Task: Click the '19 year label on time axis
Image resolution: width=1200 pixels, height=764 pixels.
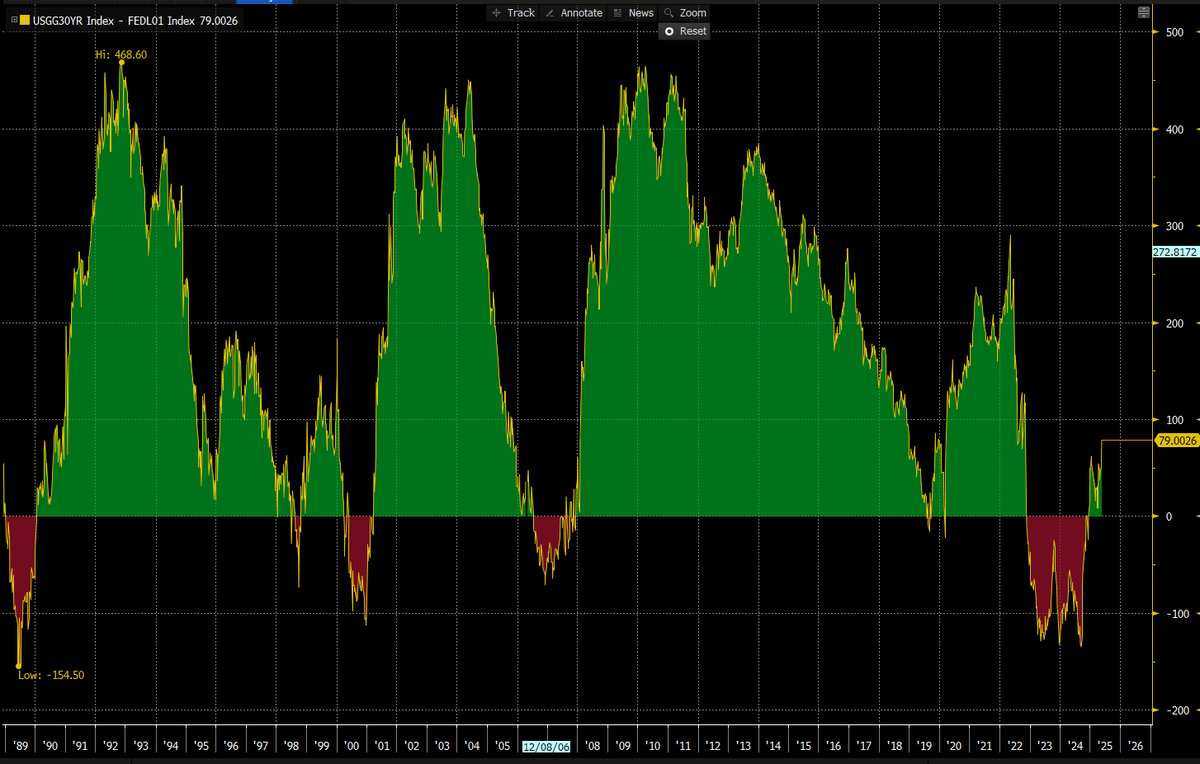Action: click(924, 746)
